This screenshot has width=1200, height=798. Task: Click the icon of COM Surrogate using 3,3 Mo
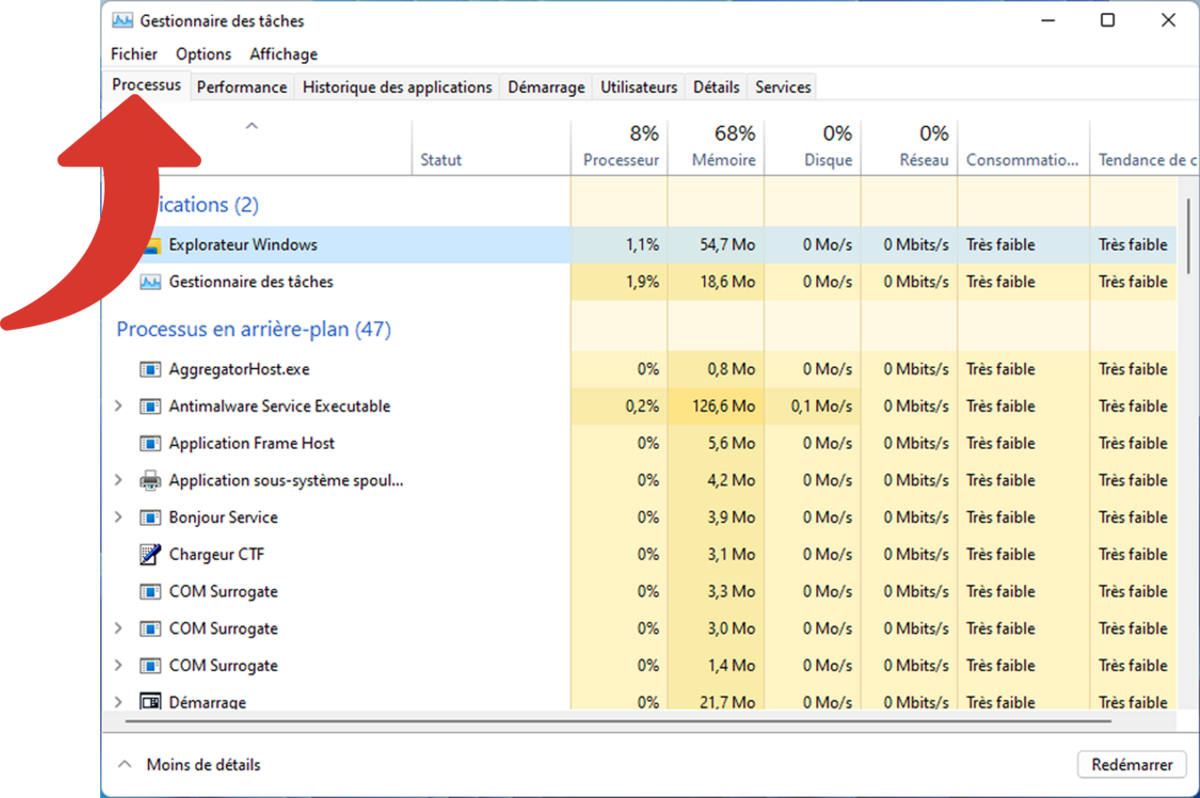150,591
